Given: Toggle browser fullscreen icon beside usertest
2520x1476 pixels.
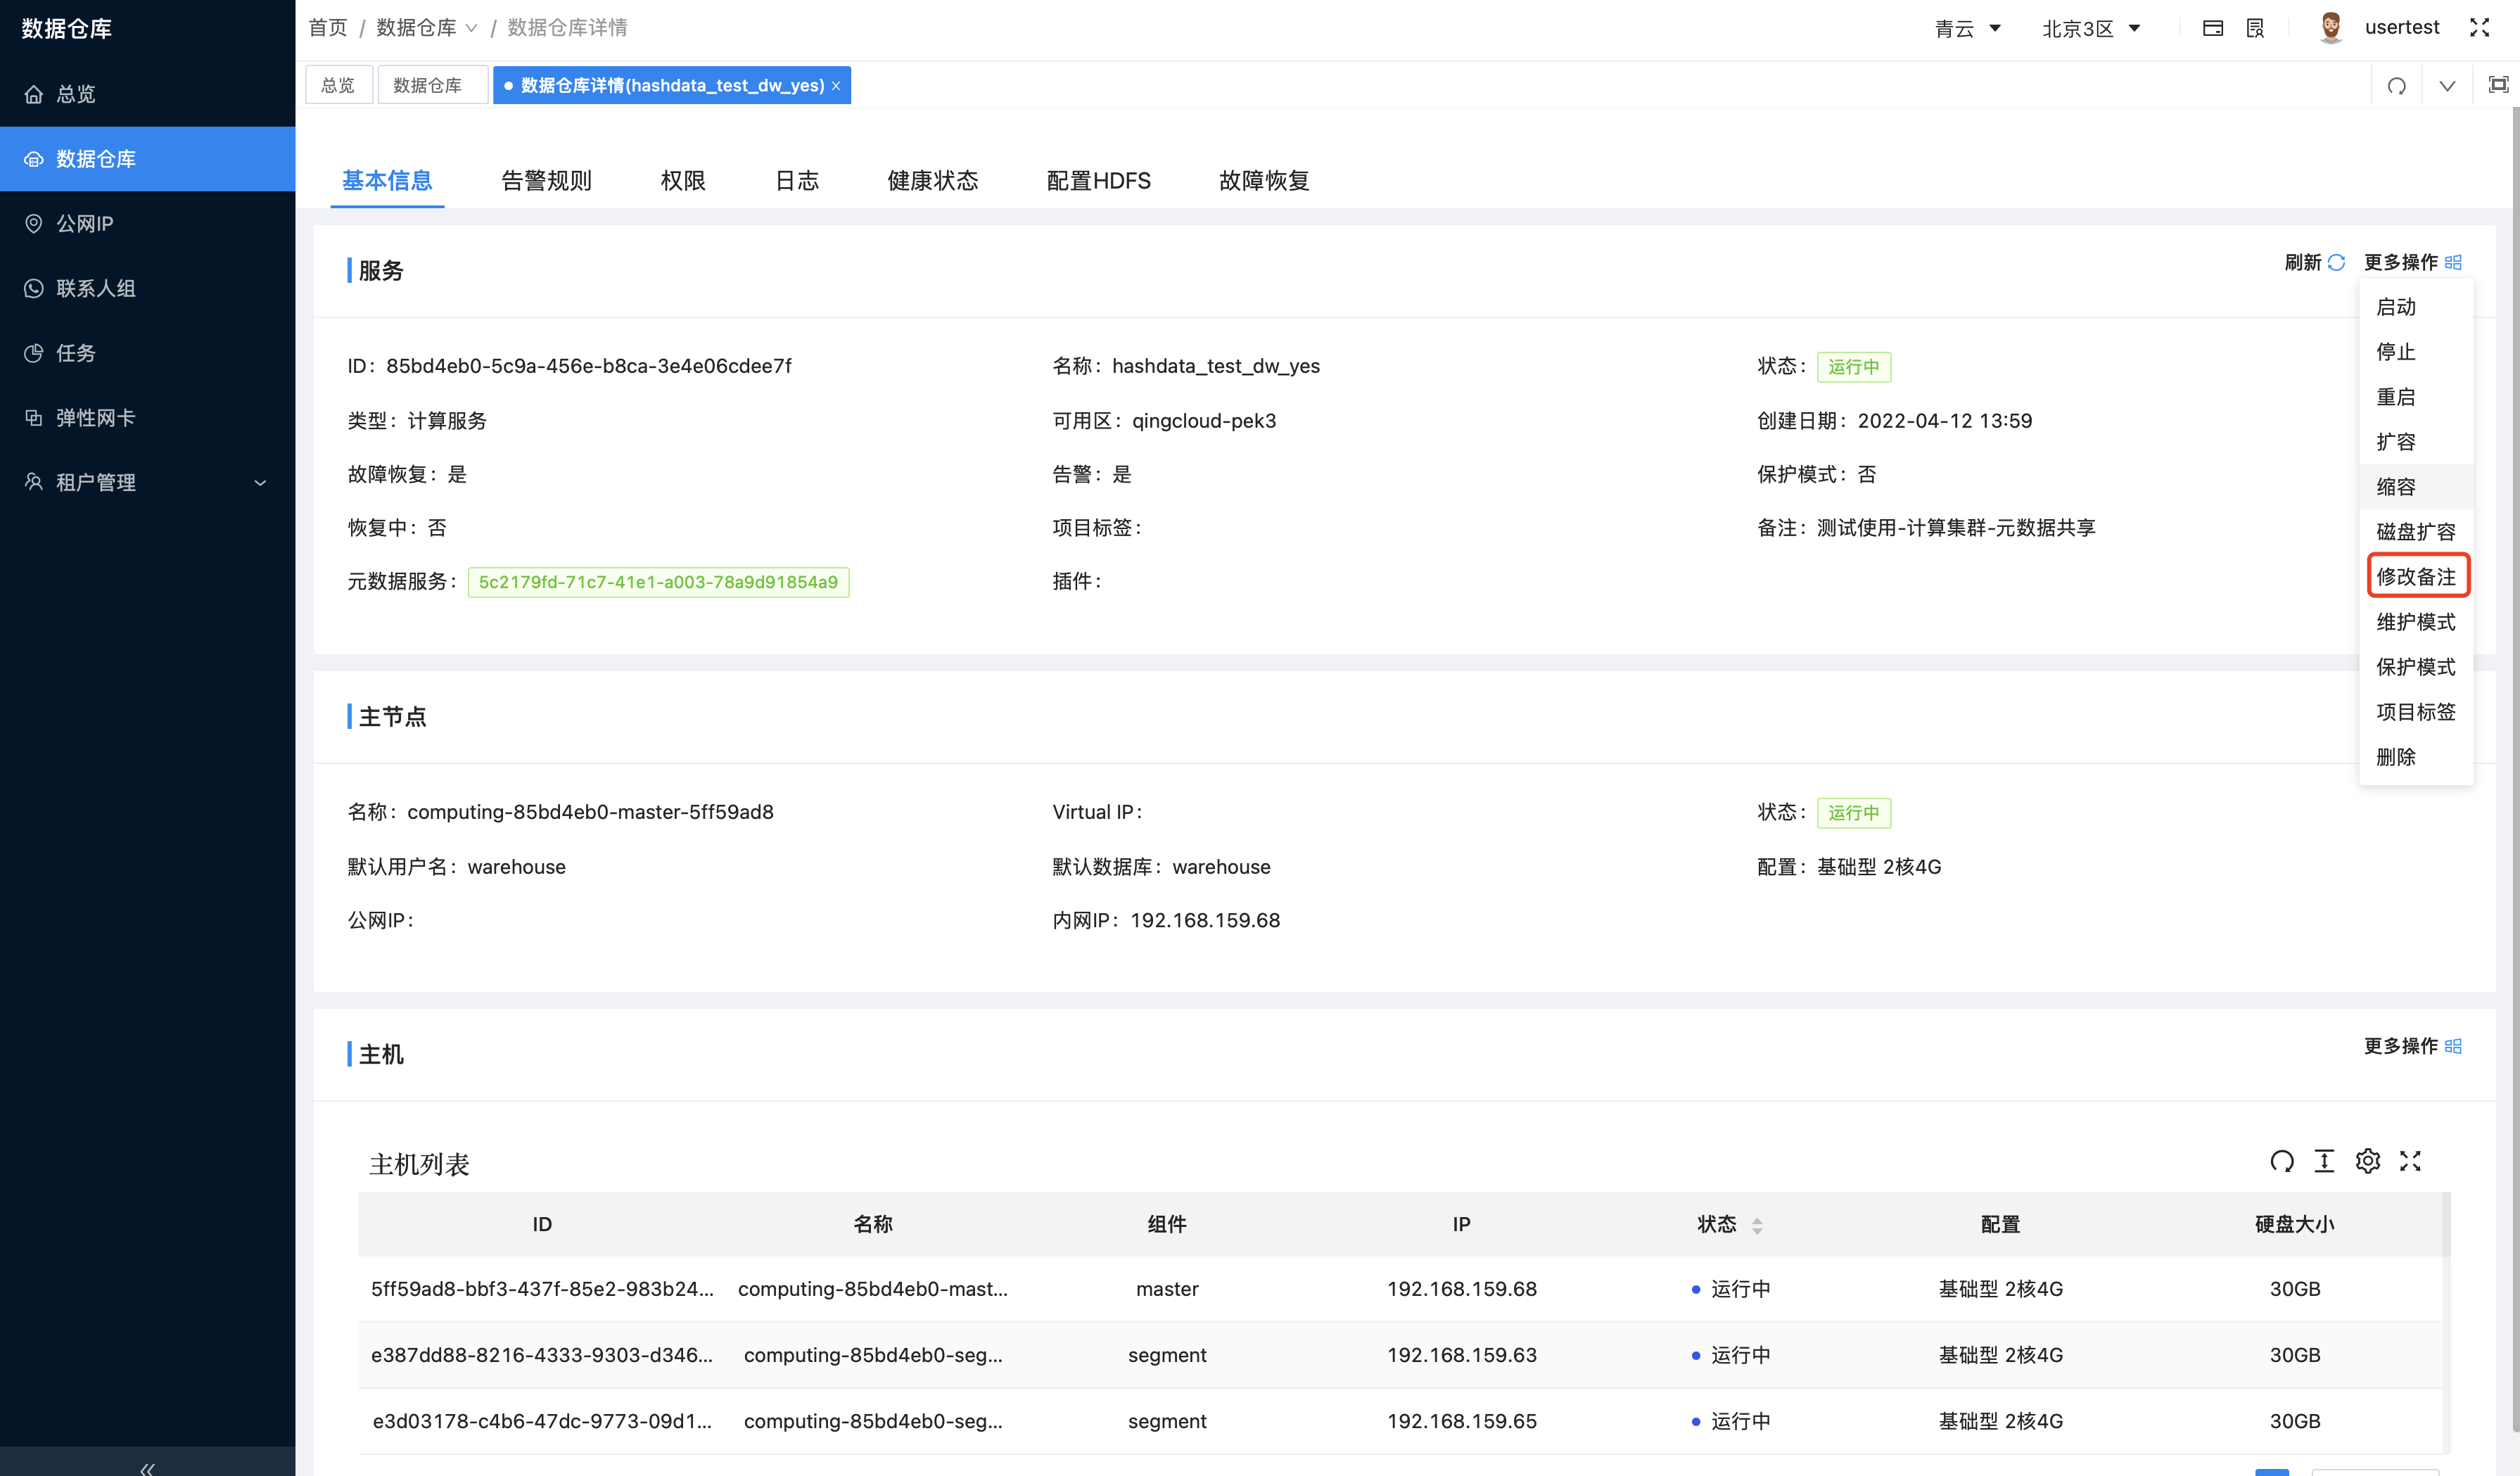Looking at the screenshot, I should tap(2479, 28).
